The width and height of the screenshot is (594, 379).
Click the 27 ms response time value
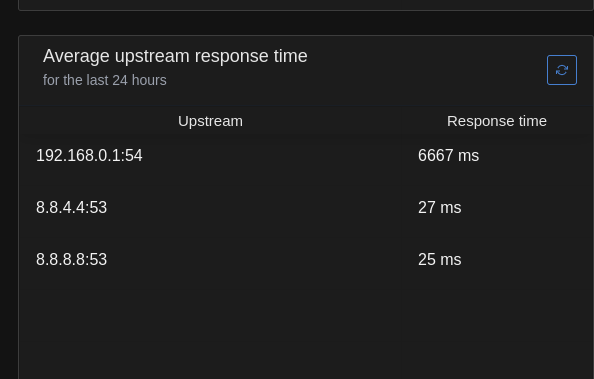439,208
